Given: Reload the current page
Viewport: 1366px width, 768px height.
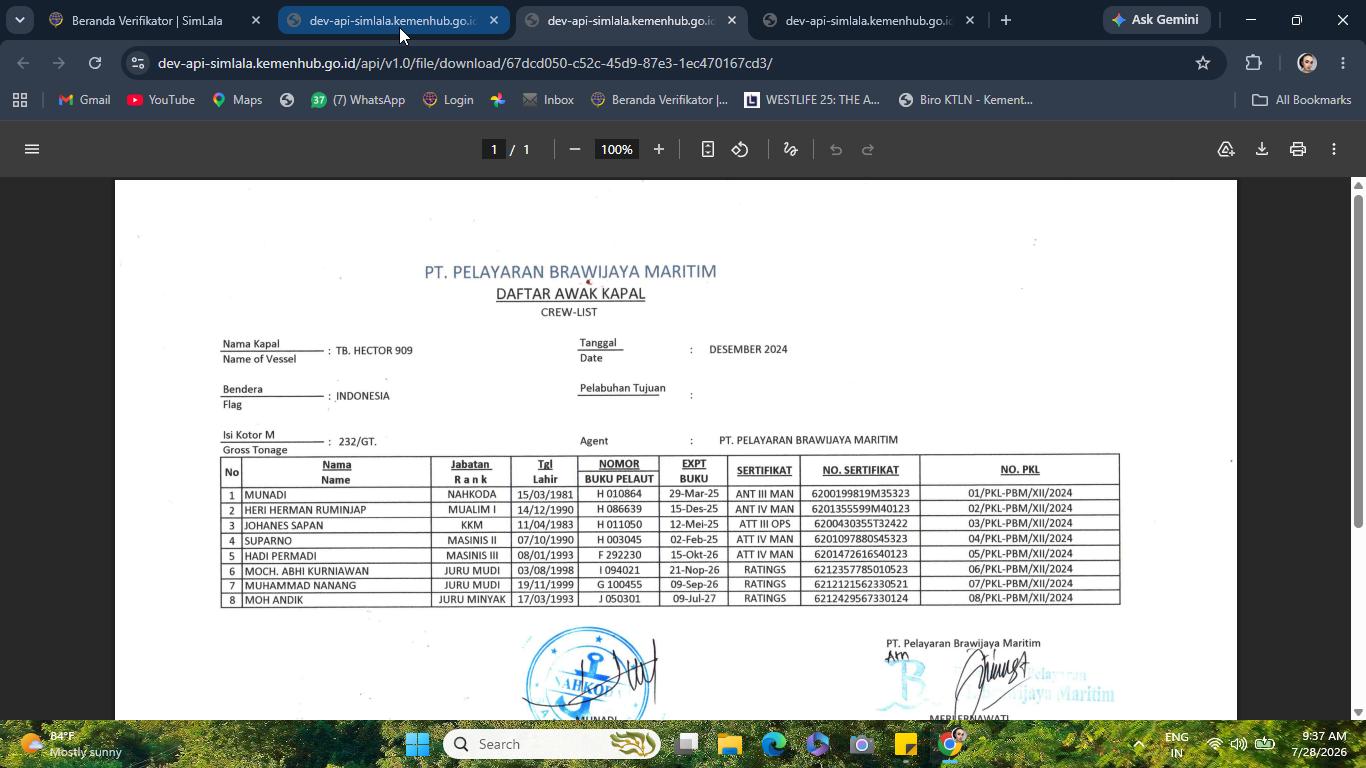Looking at the screenshot, I should click(x=95, y=63).
